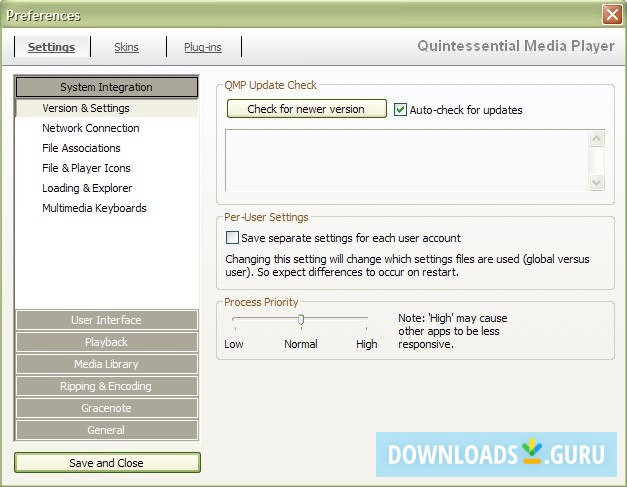Disable Auto-check for updates checkbox
The height and width of the screenshot is (487, 627).
click(400, 110)
